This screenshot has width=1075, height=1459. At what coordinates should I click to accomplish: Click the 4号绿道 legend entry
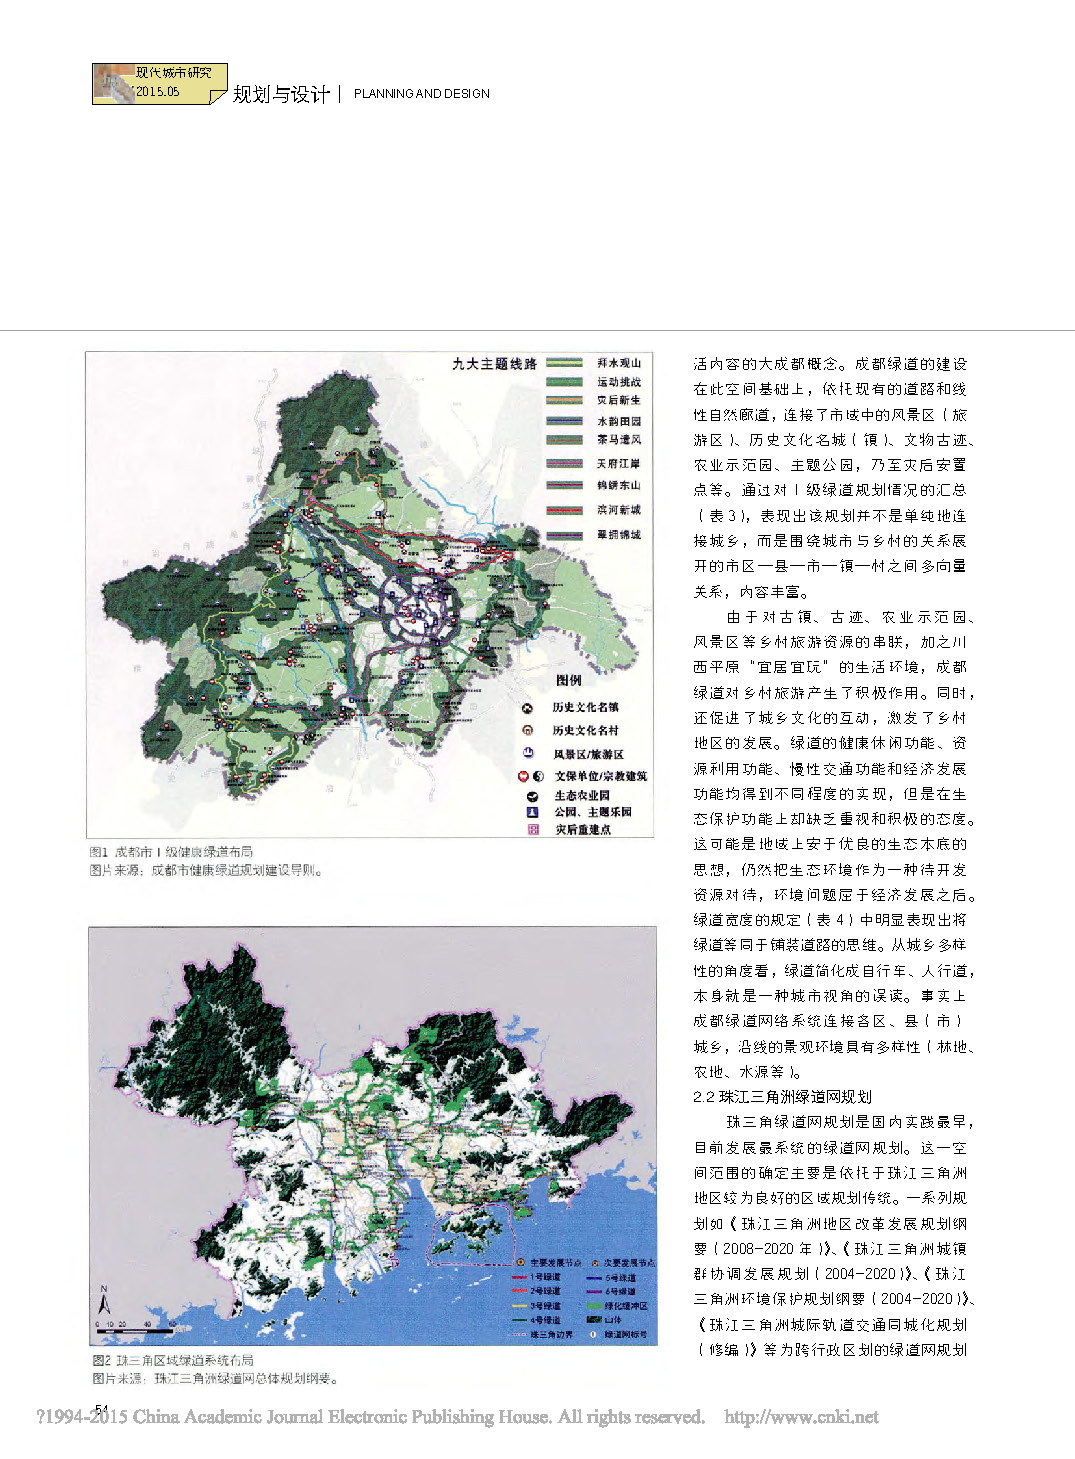pyautogui.click(x=536, y=1320)
